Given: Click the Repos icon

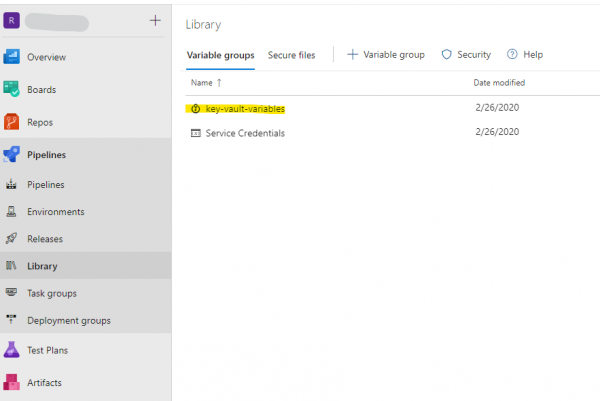Looking at the screenshot, I should 12,122.
